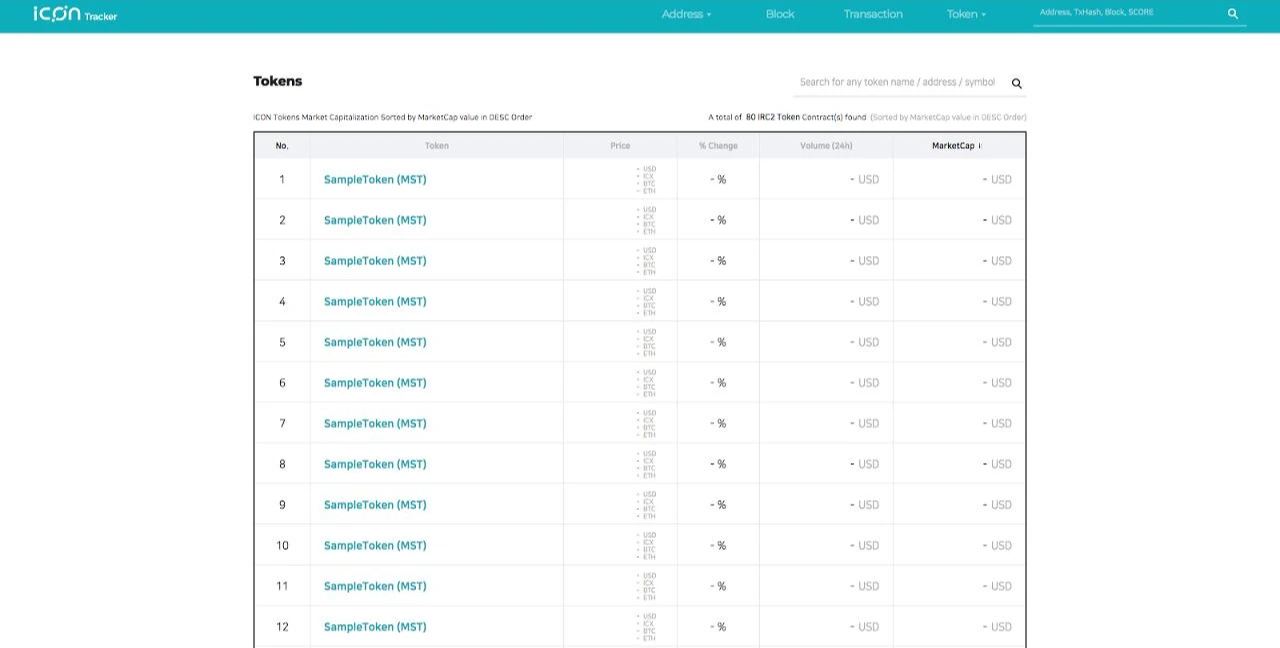1280x648 pixels.
Task: Click the header search magnifier icon
Action: (1233, 14)
